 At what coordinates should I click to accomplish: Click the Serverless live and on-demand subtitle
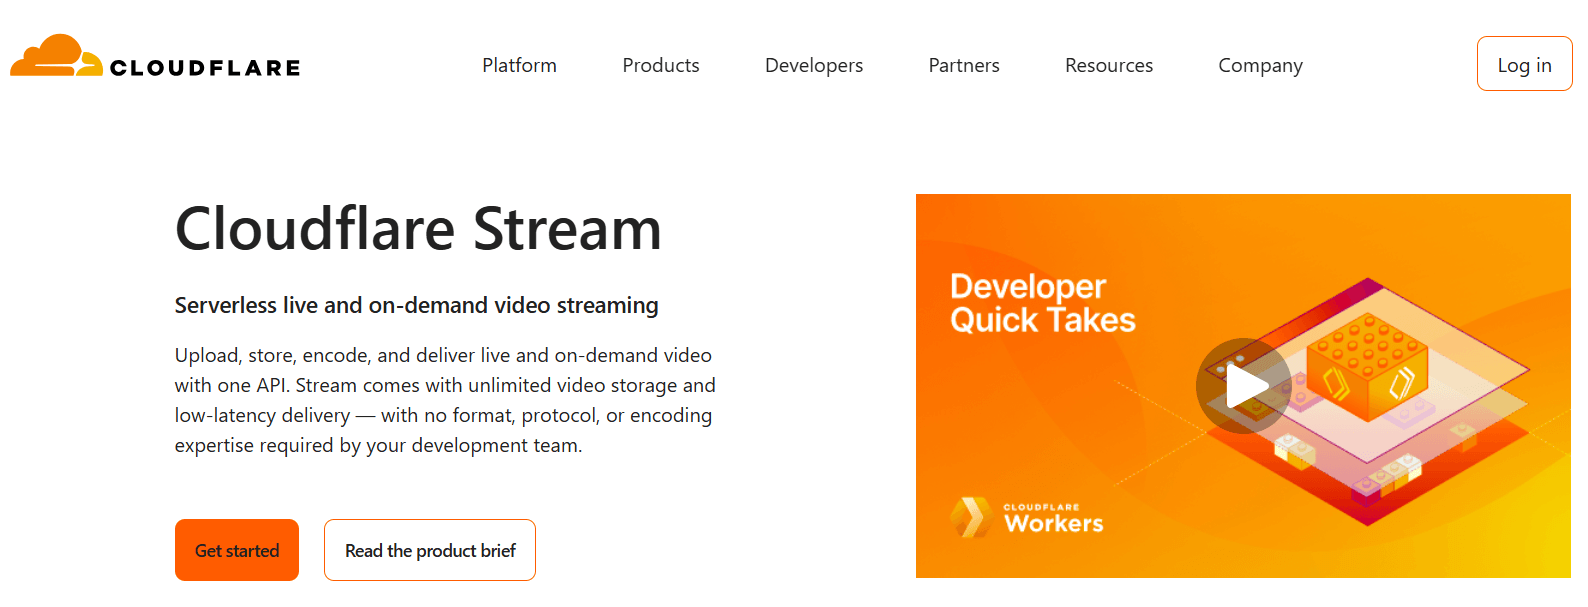(x=416, y=305)
